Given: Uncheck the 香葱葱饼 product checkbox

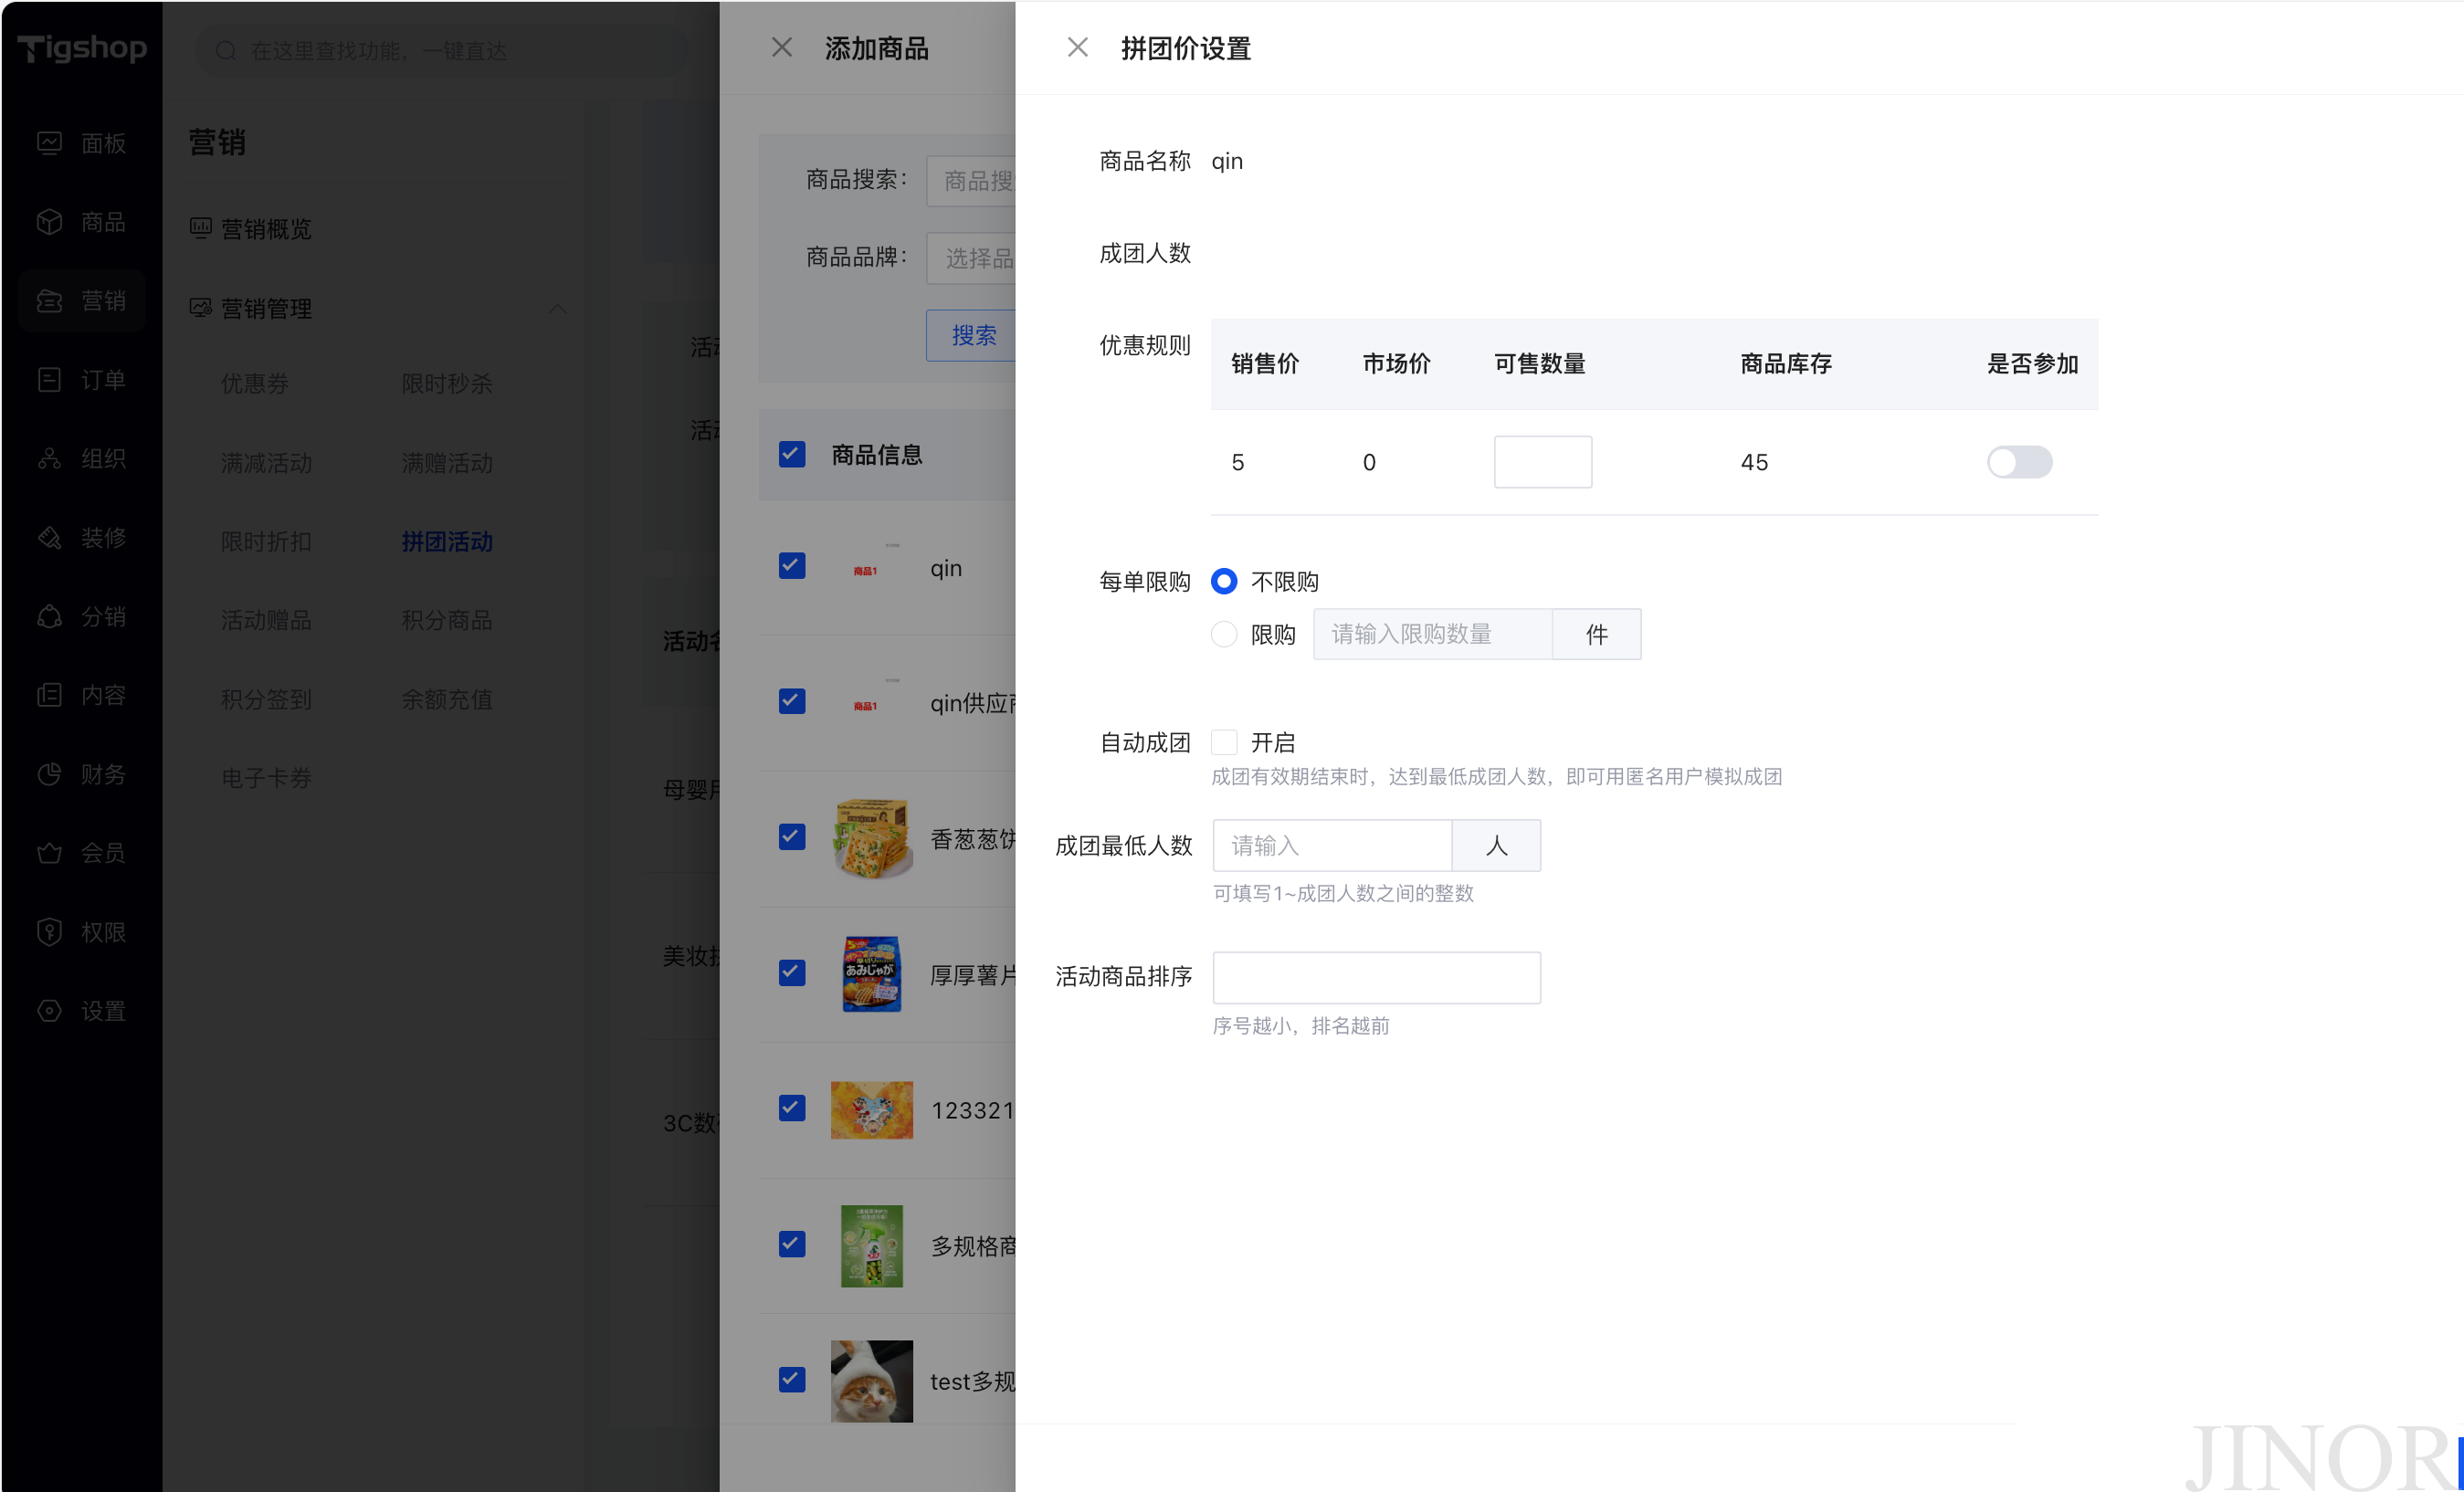Looking at the screenshot, I should [792, 837].
